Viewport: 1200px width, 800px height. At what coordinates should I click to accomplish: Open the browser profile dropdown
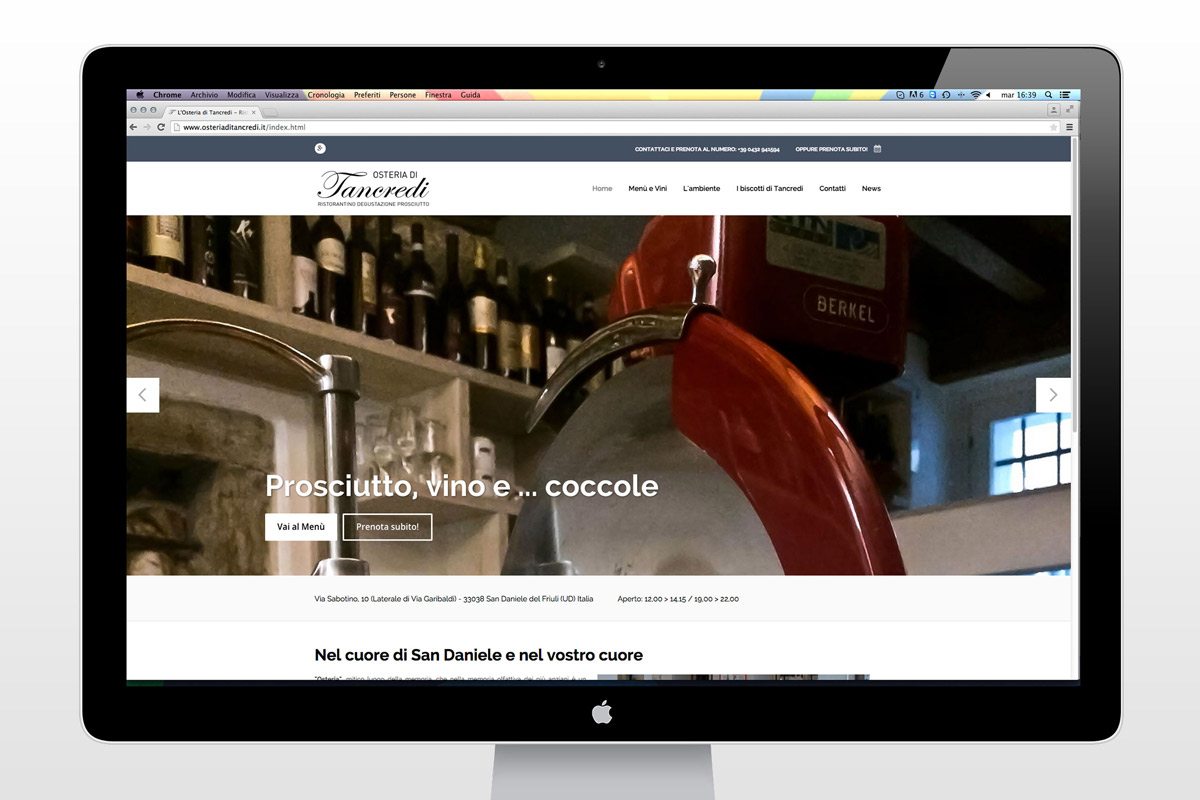(x=1054, y=110)
